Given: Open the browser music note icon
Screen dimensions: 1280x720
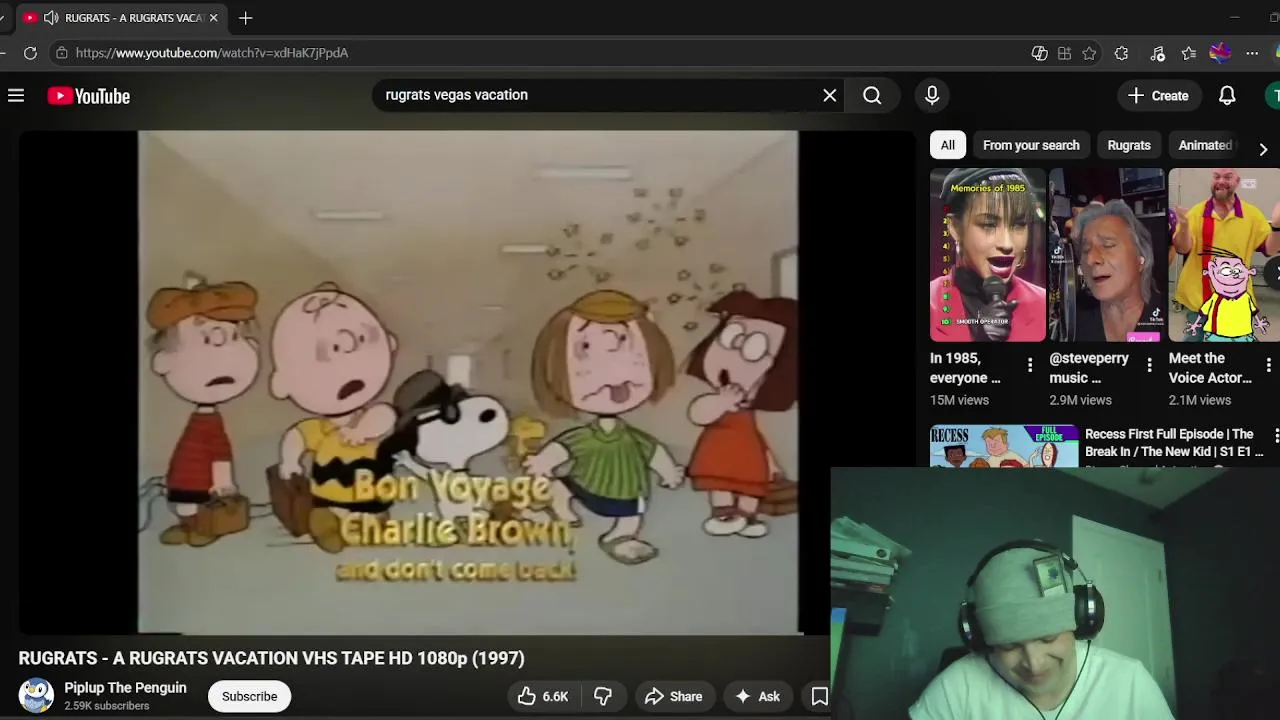Looking at the screenshot, I should click(1157, 53).
